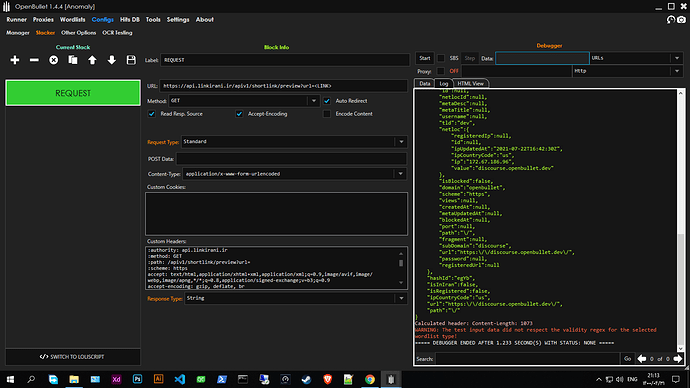Screen dimensions: 690x388
Task: Open the Method dropdown showing GET
Action: [x=244, y=101]
